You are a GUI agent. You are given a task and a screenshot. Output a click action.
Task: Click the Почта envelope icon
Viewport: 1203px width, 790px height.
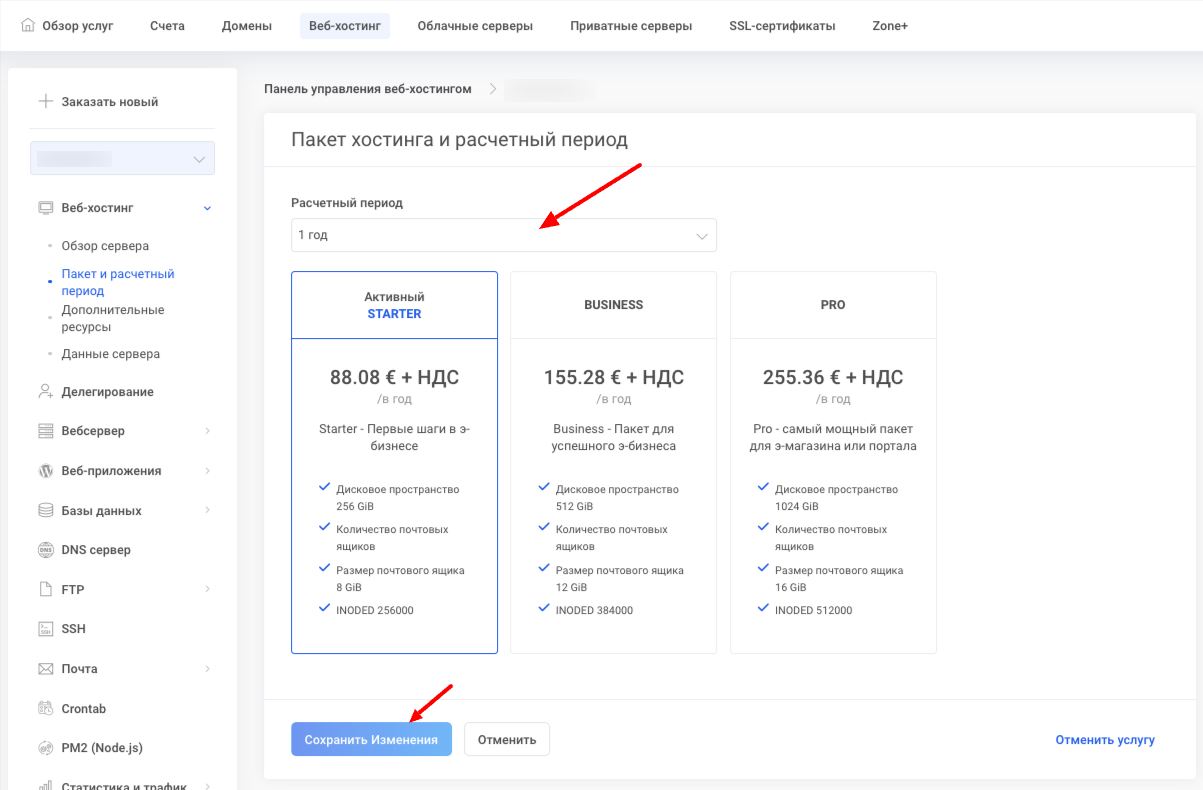tap(45, 668)
